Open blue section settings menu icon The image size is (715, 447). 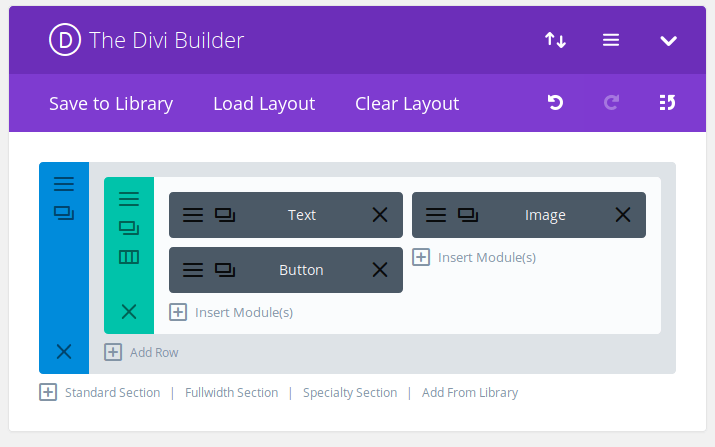pos(64,184)
